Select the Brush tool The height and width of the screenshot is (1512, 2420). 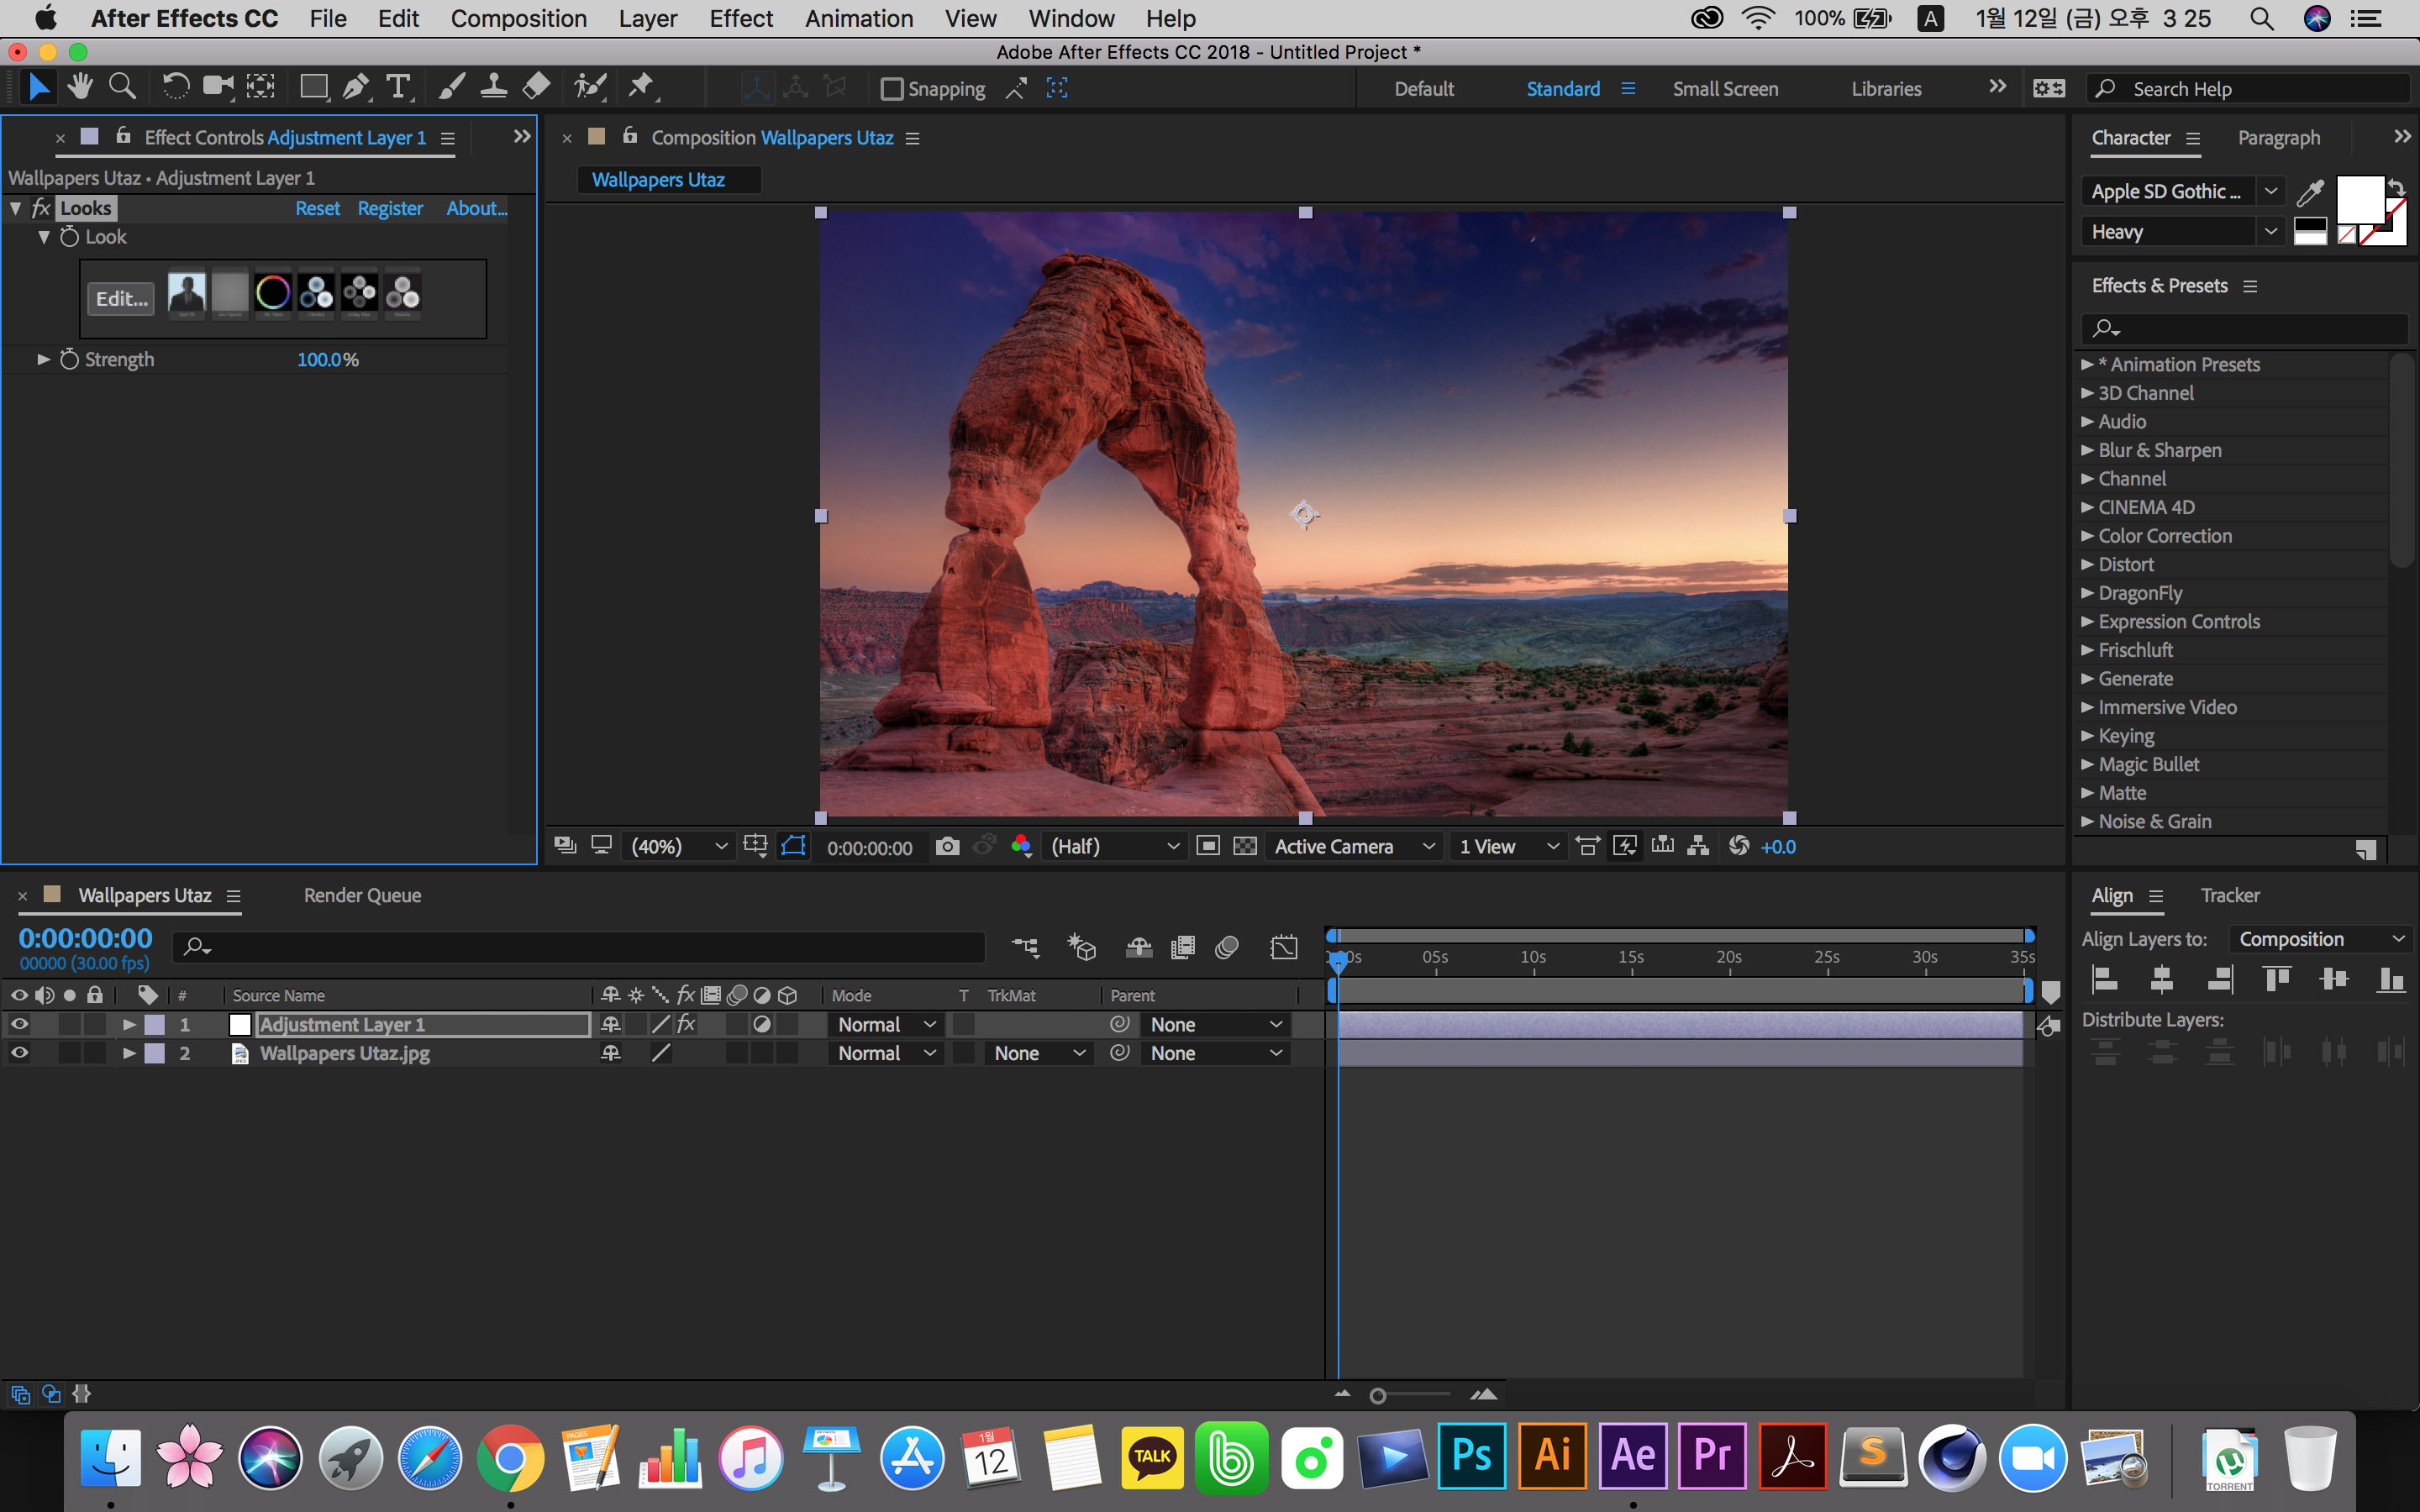click(451, 88)
